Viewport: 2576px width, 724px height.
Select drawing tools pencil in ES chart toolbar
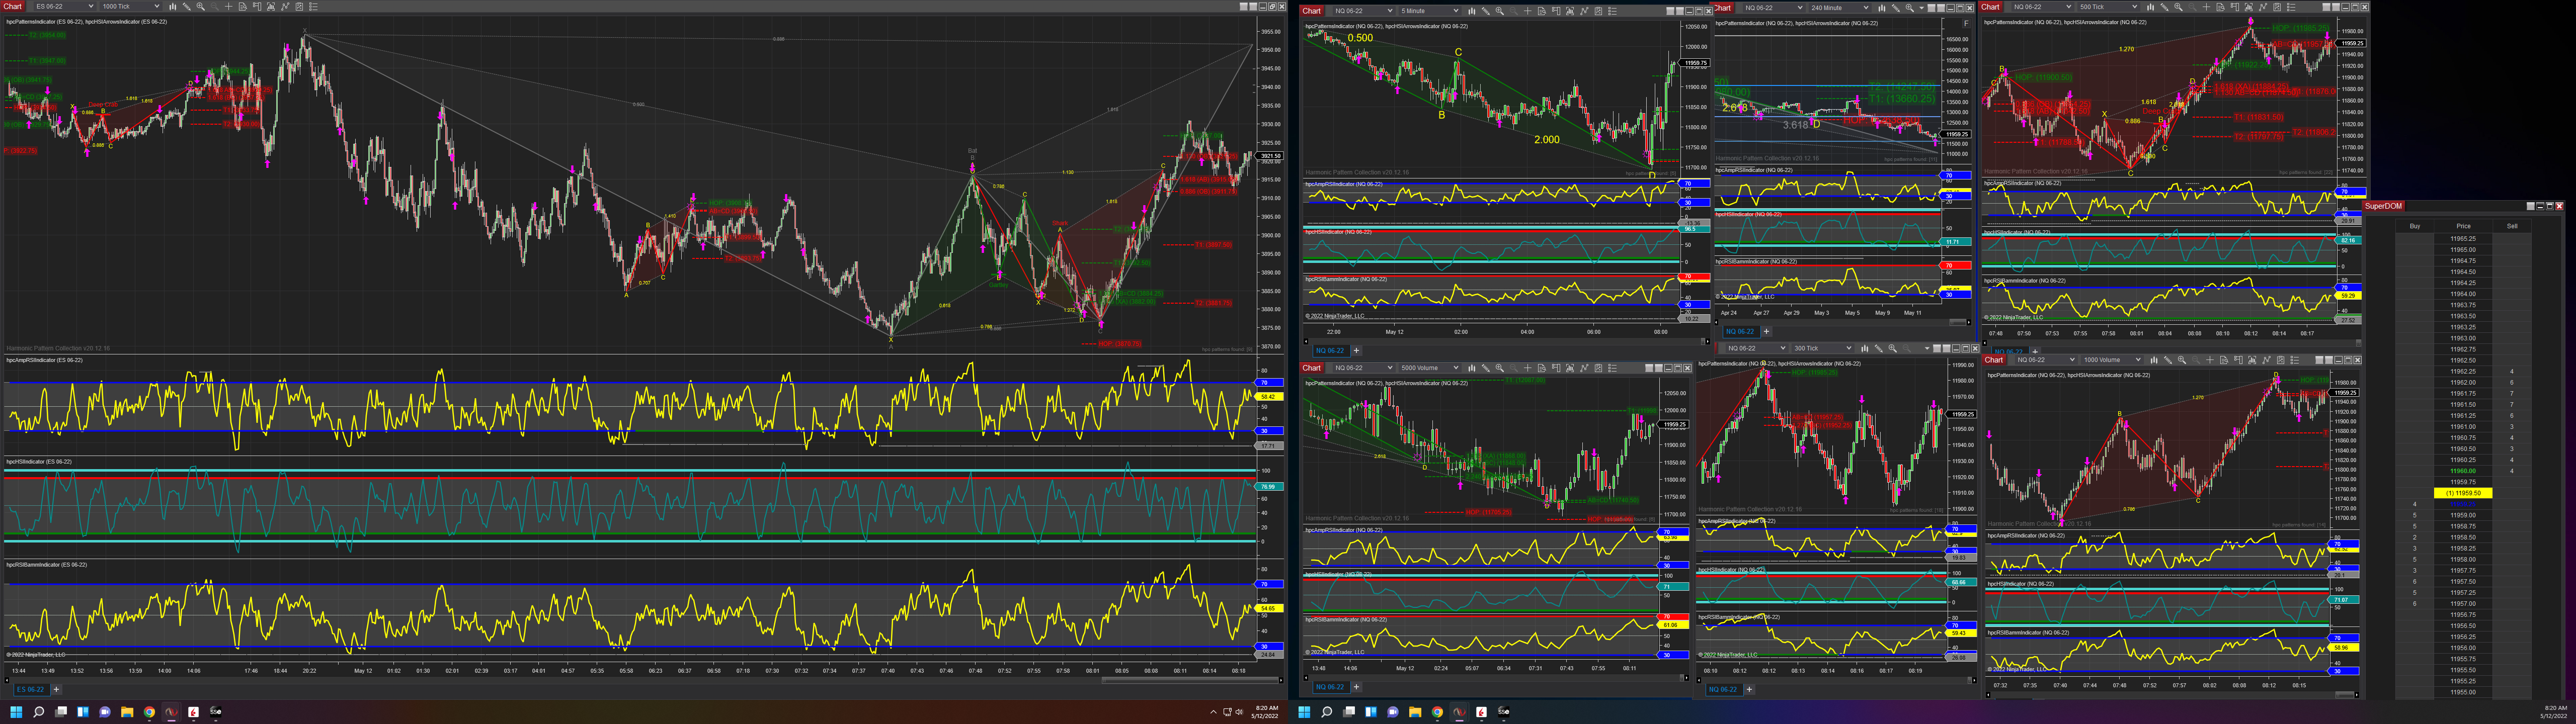pos(187,6)
